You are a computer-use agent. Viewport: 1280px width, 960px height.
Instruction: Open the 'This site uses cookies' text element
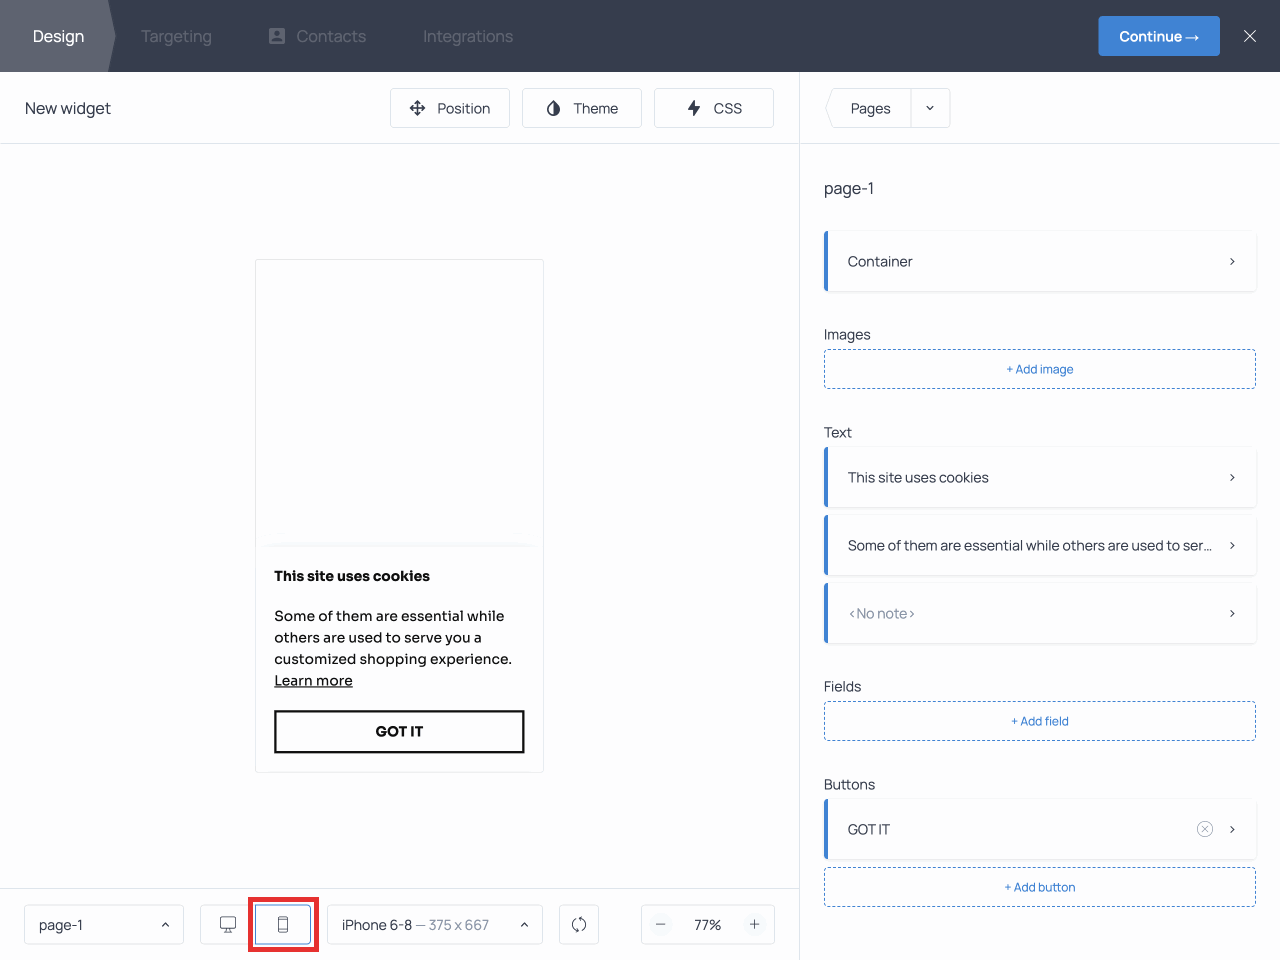point(1040,477)
